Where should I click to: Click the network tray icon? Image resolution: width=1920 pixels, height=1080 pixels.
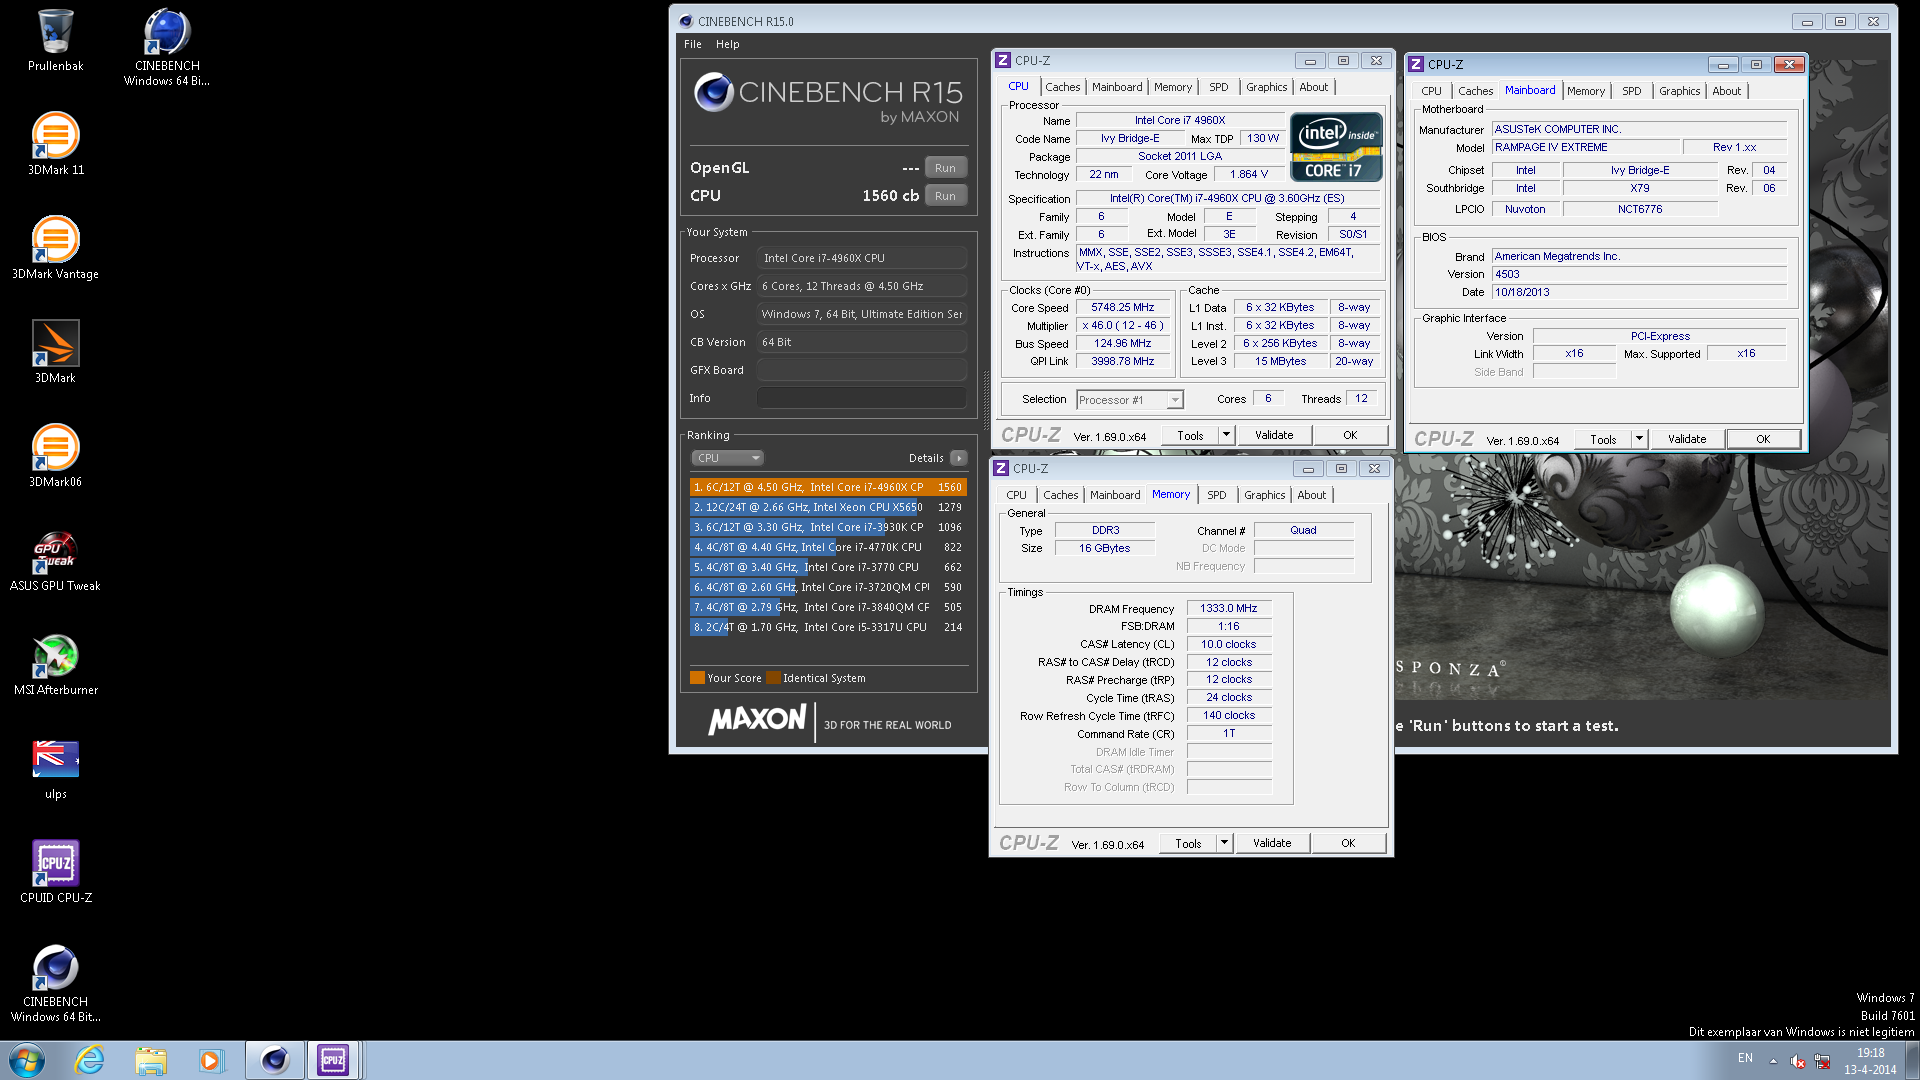[x=1822, y=1062]
